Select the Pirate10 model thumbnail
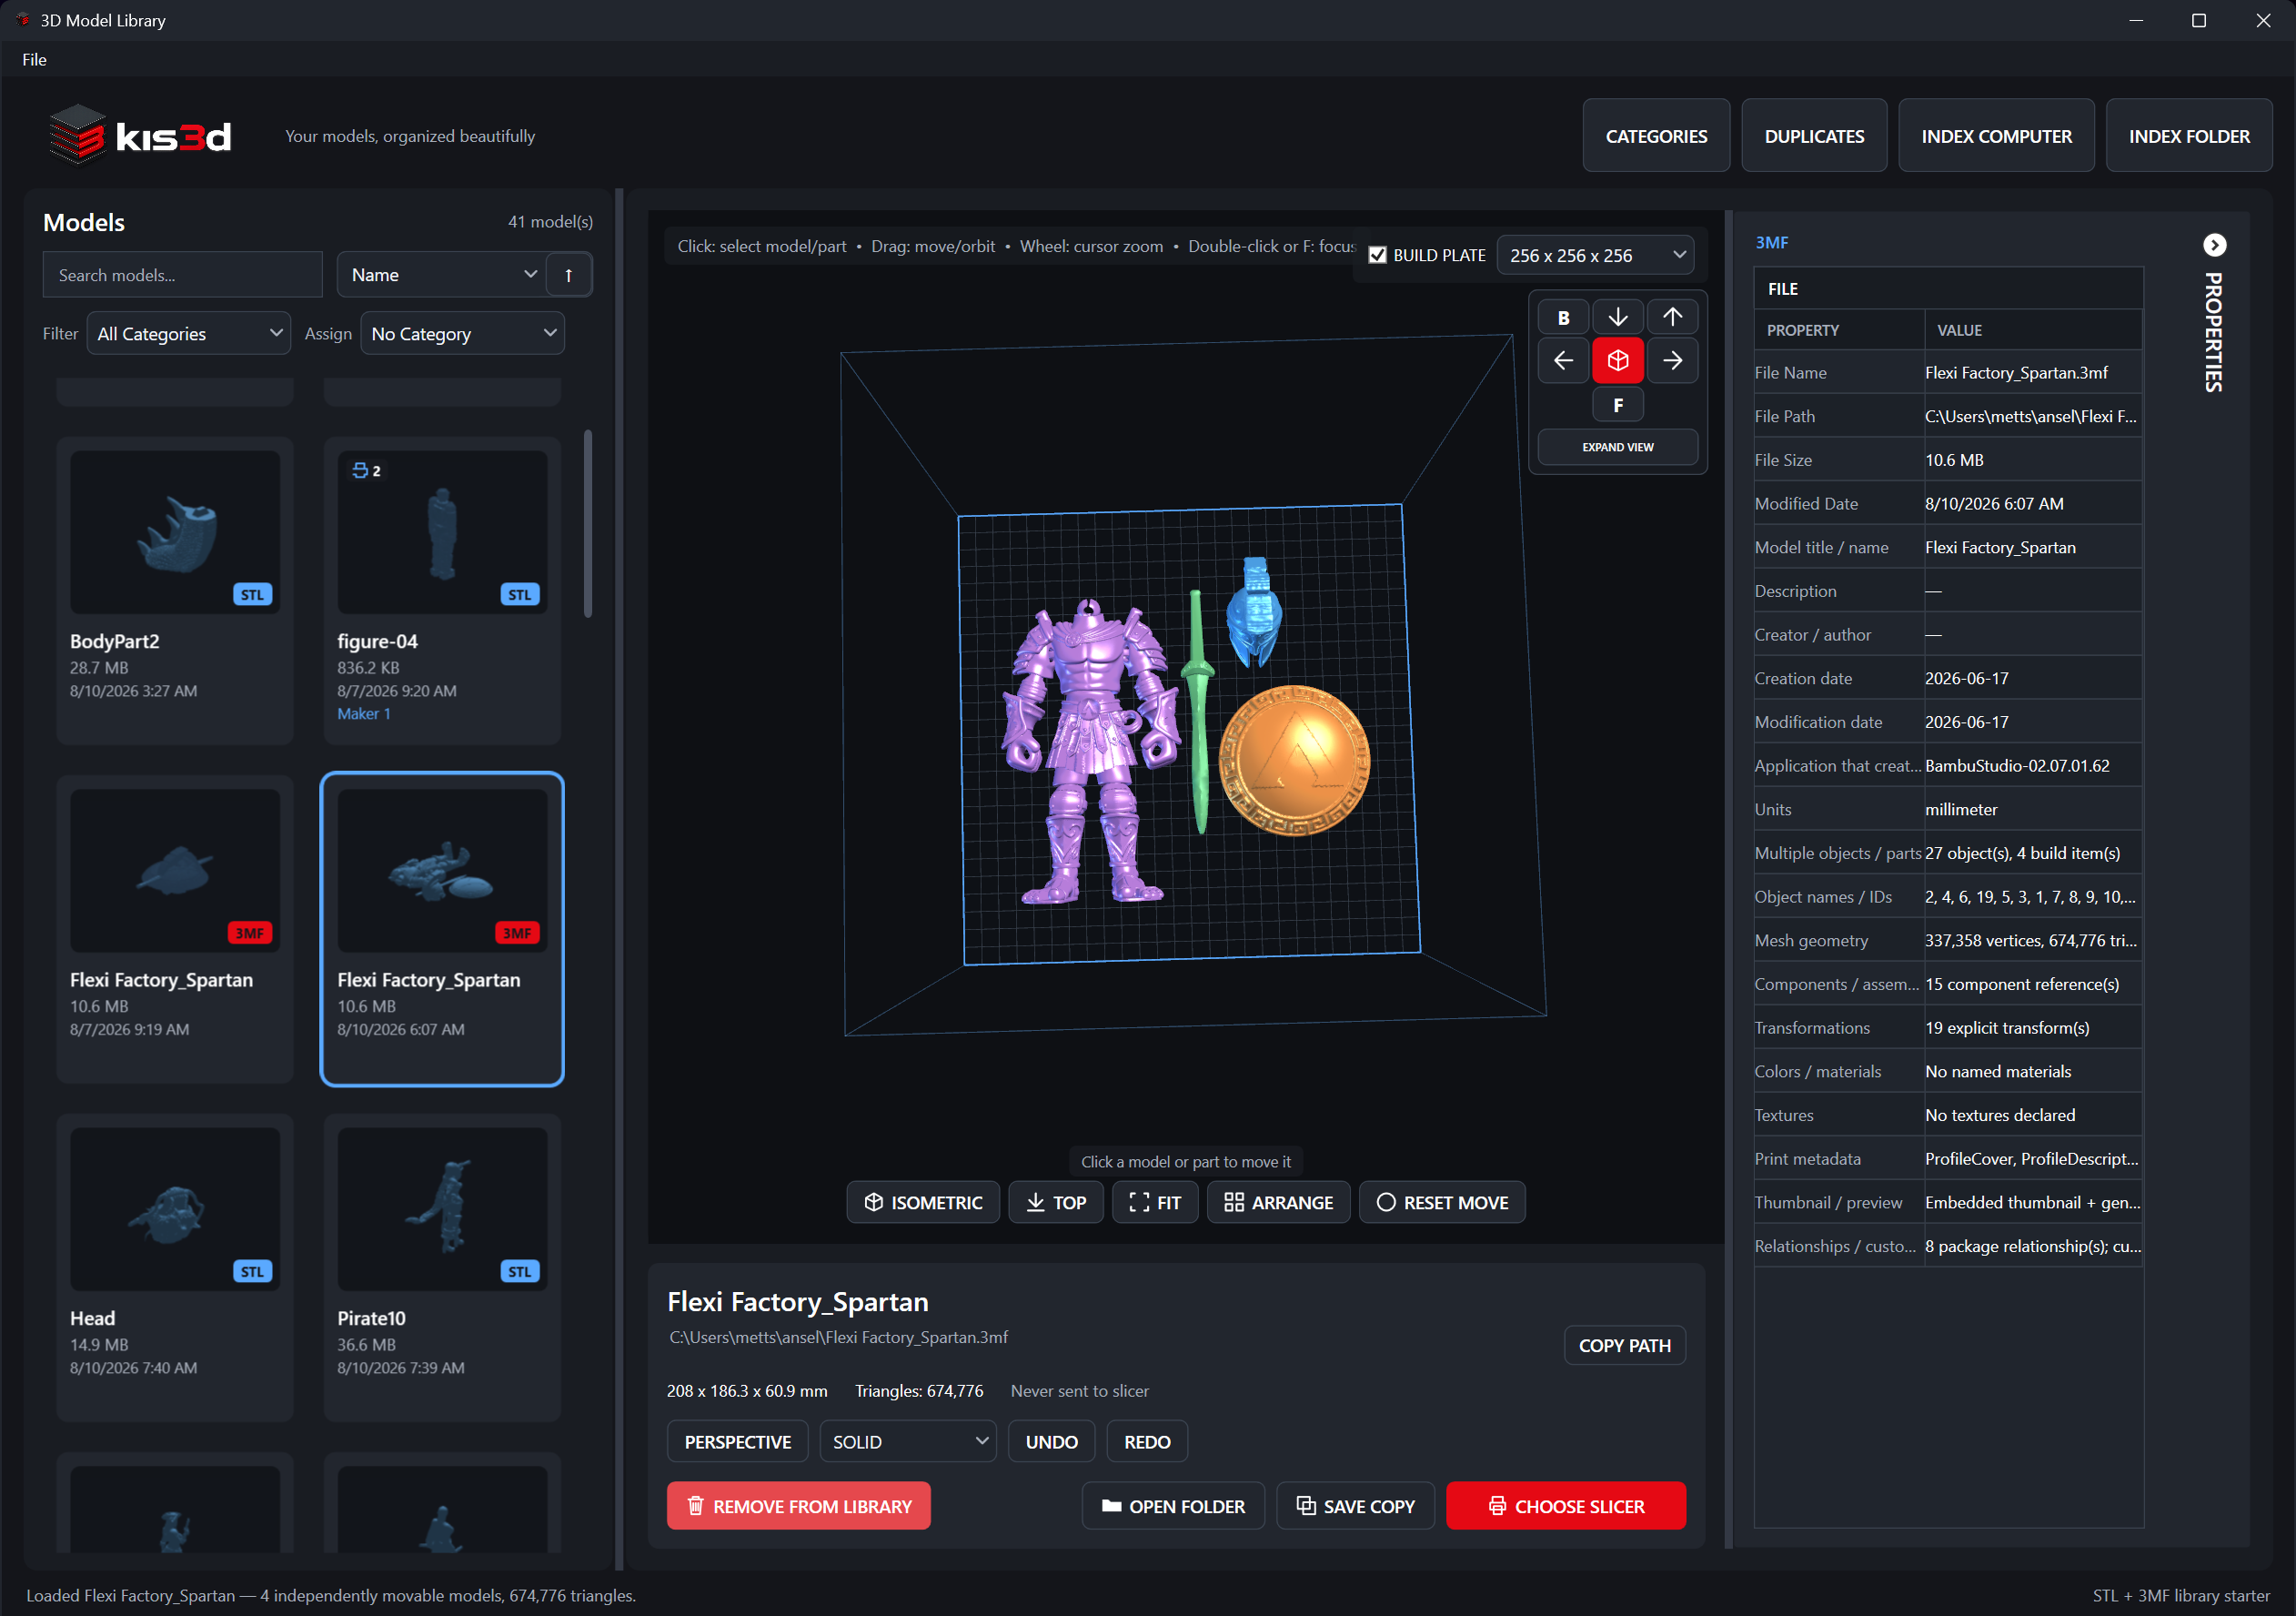 442,1209
